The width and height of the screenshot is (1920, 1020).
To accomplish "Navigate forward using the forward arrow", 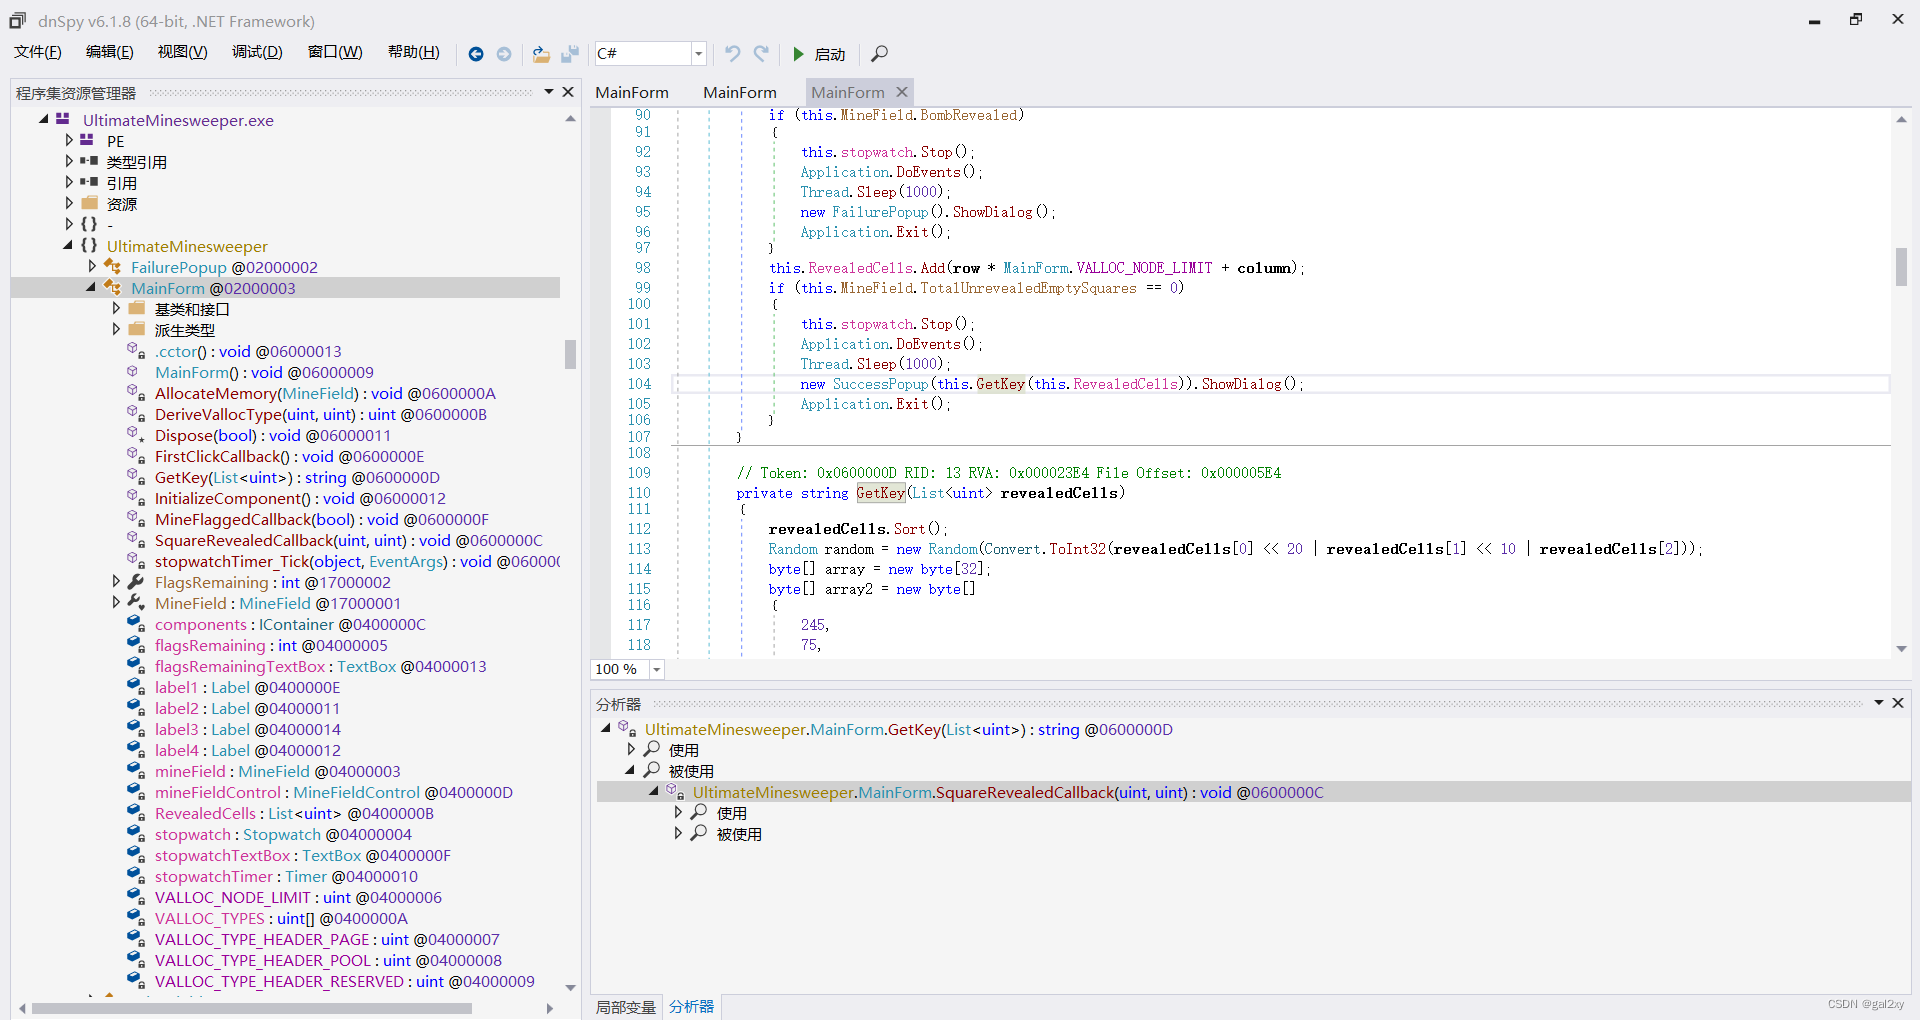I will tap(504, 54).
